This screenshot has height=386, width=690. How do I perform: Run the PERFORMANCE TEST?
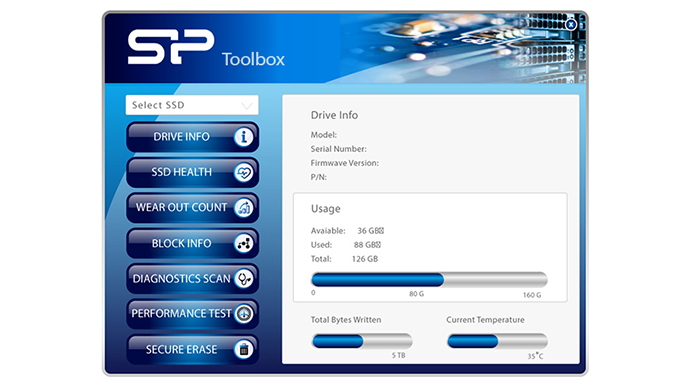pos(192,314)
